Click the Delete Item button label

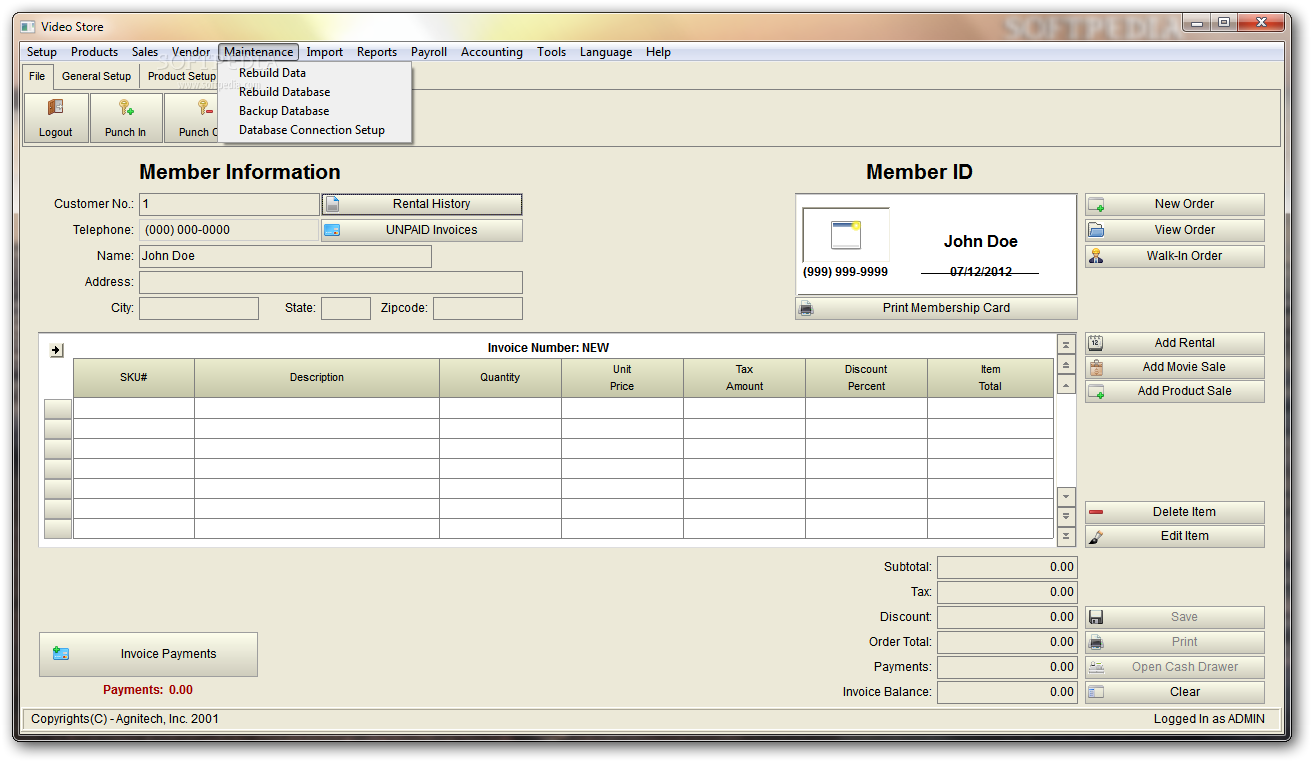pyautogui.click(x=1184, y=512)
